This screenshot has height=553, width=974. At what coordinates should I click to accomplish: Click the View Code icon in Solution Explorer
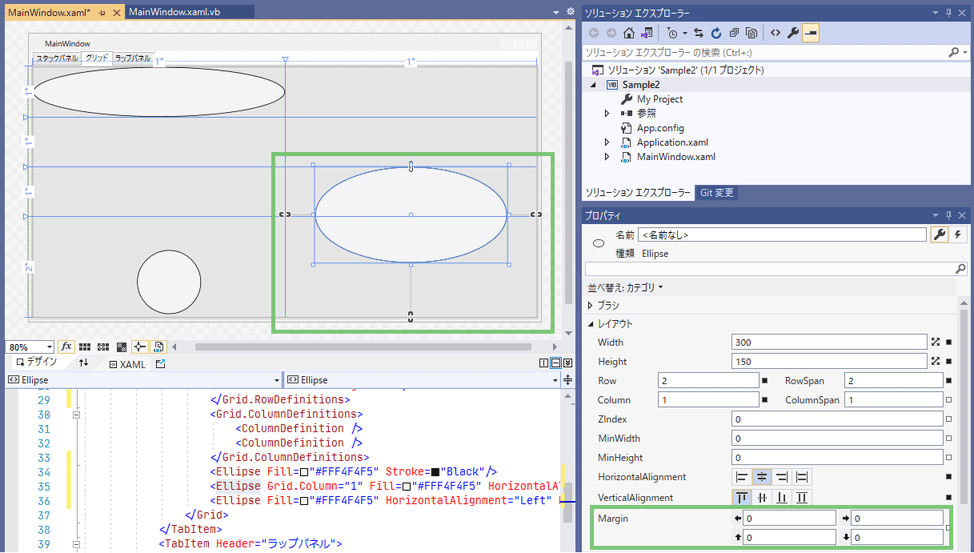[x=774, y=33]
